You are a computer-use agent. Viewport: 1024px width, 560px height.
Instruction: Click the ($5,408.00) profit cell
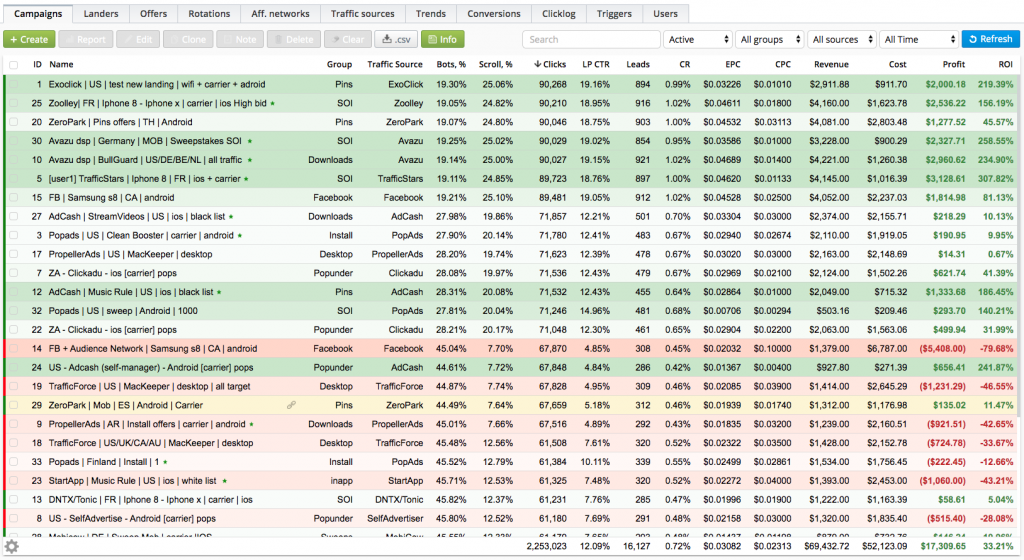point(942,349)
